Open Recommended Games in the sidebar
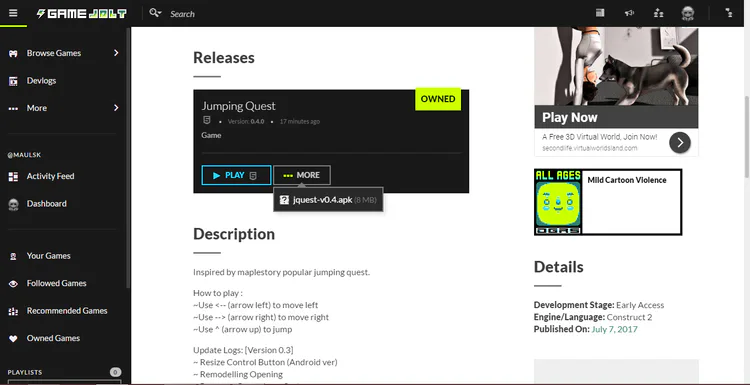The width and height of the screenshot is (750, 385). point(67,310)
